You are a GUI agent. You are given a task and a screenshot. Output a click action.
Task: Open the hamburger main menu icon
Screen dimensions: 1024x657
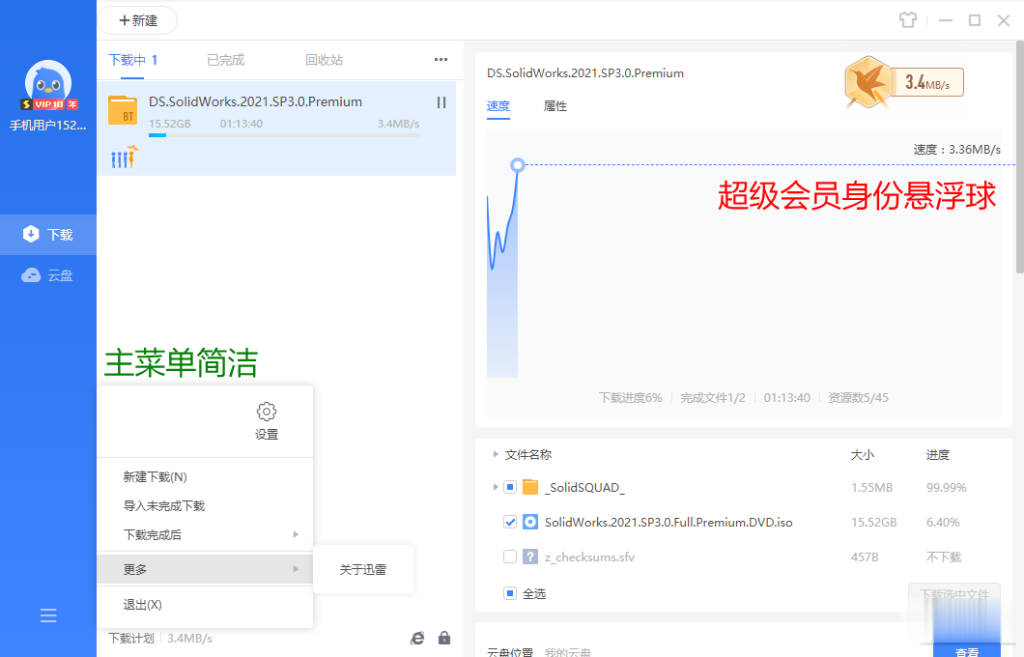pyautogui.click(x=48, y=615)
